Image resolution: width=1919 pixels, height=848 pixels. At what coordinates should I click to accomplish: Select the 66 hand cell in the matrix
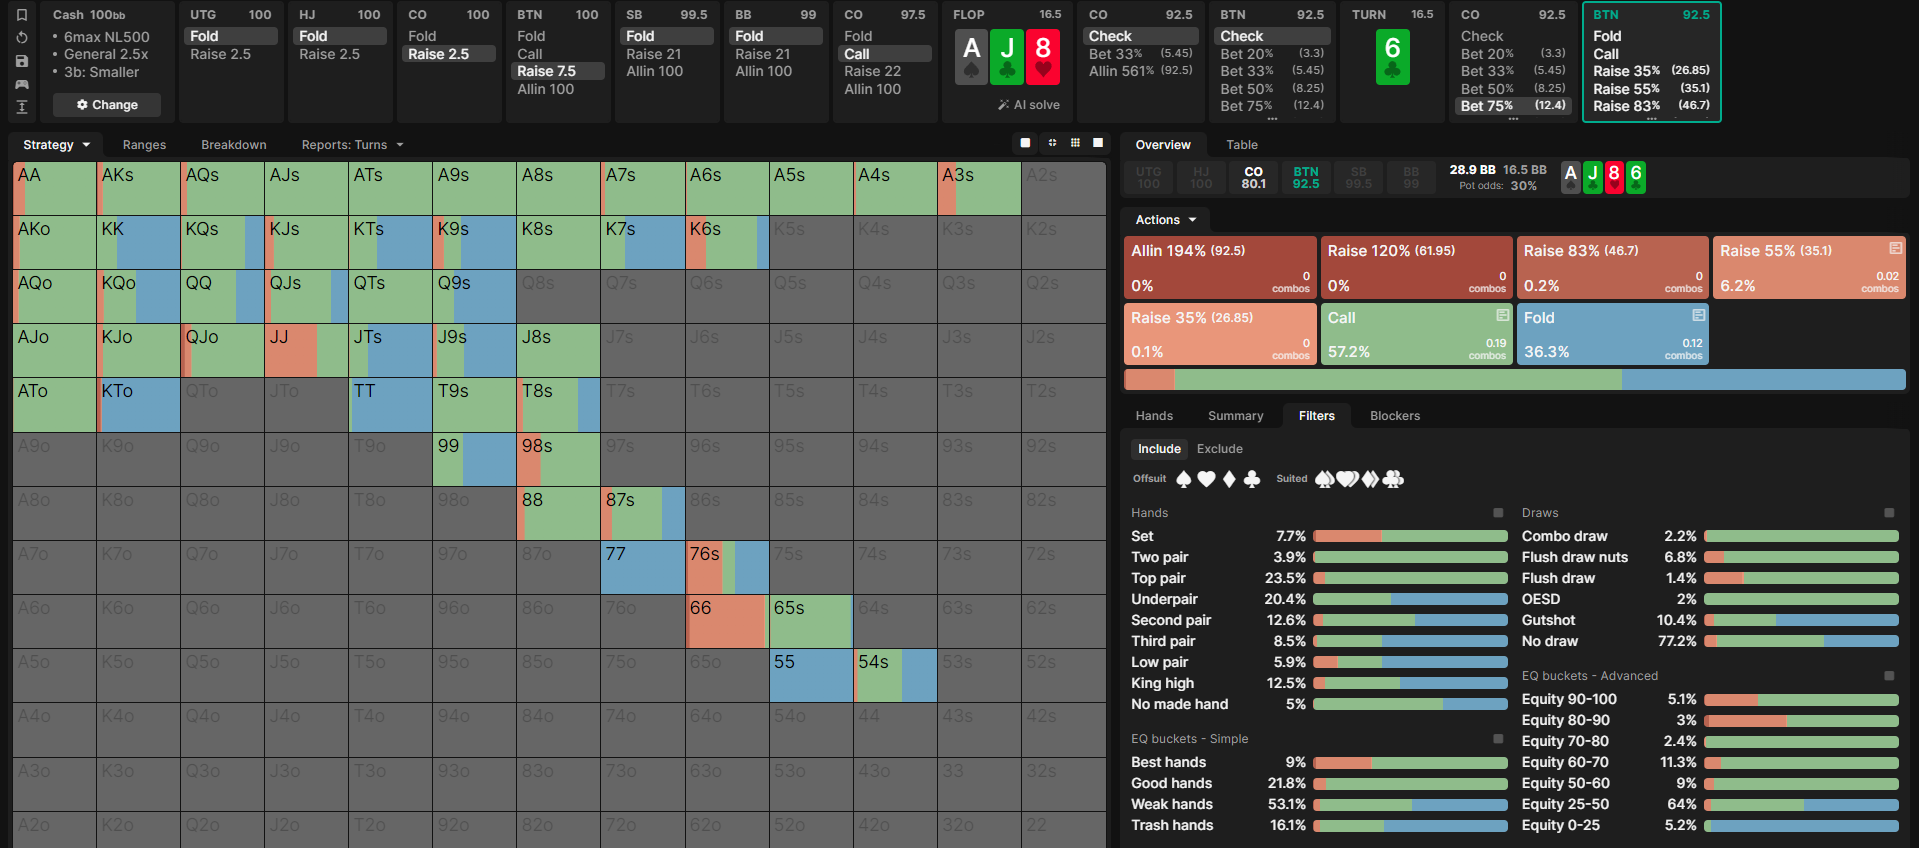727,621
